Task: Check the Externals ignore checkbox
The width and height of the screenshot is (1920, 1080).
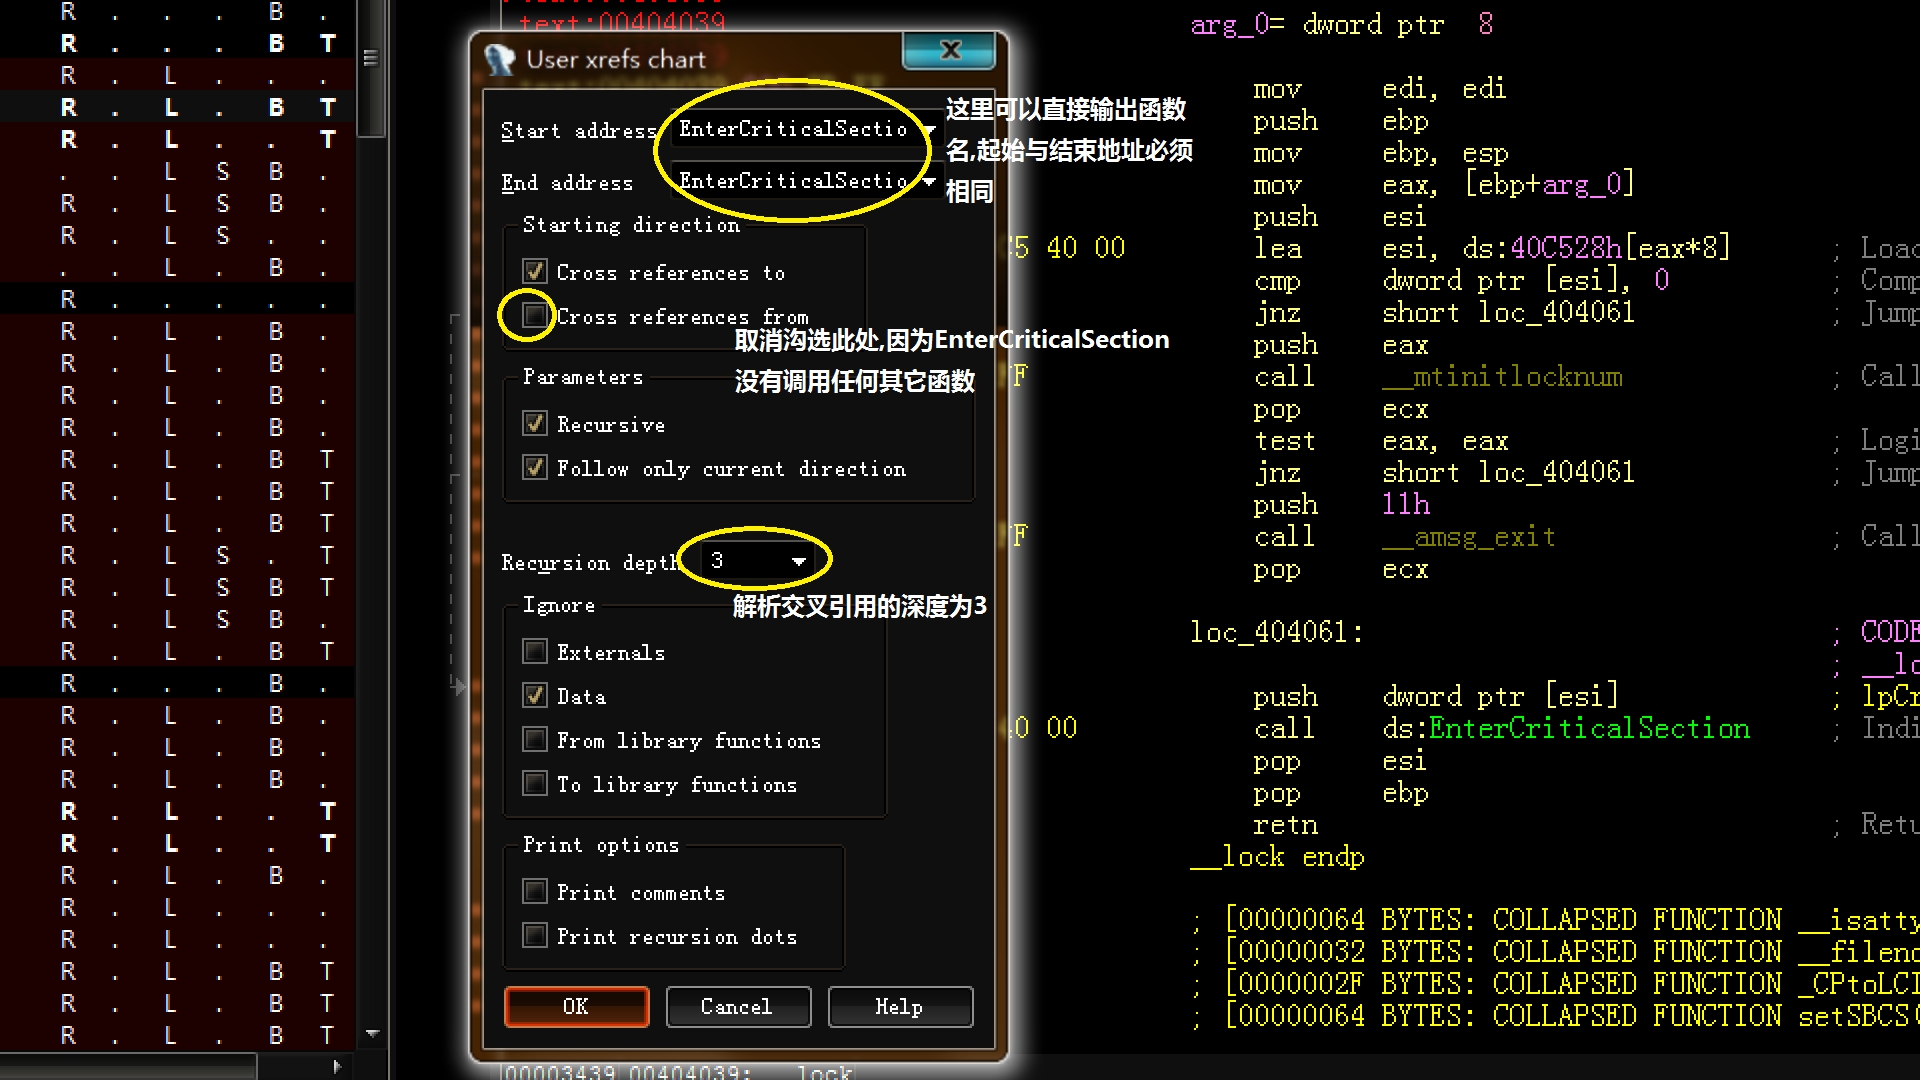Action: [x=535, y=652]
